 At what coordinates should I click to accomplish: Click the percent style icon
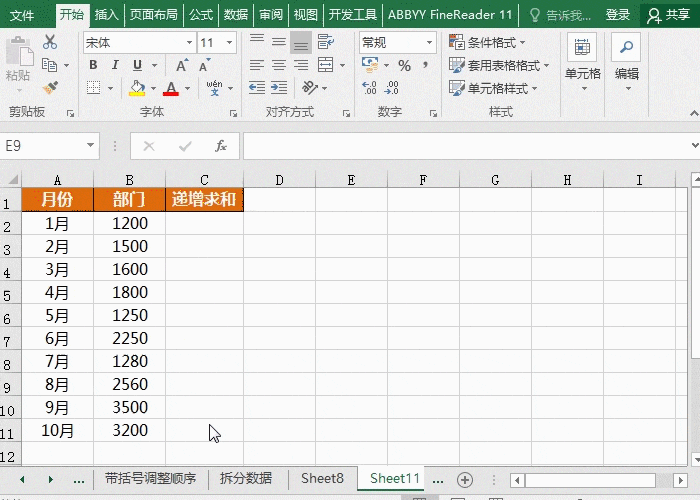coord(404,65)
